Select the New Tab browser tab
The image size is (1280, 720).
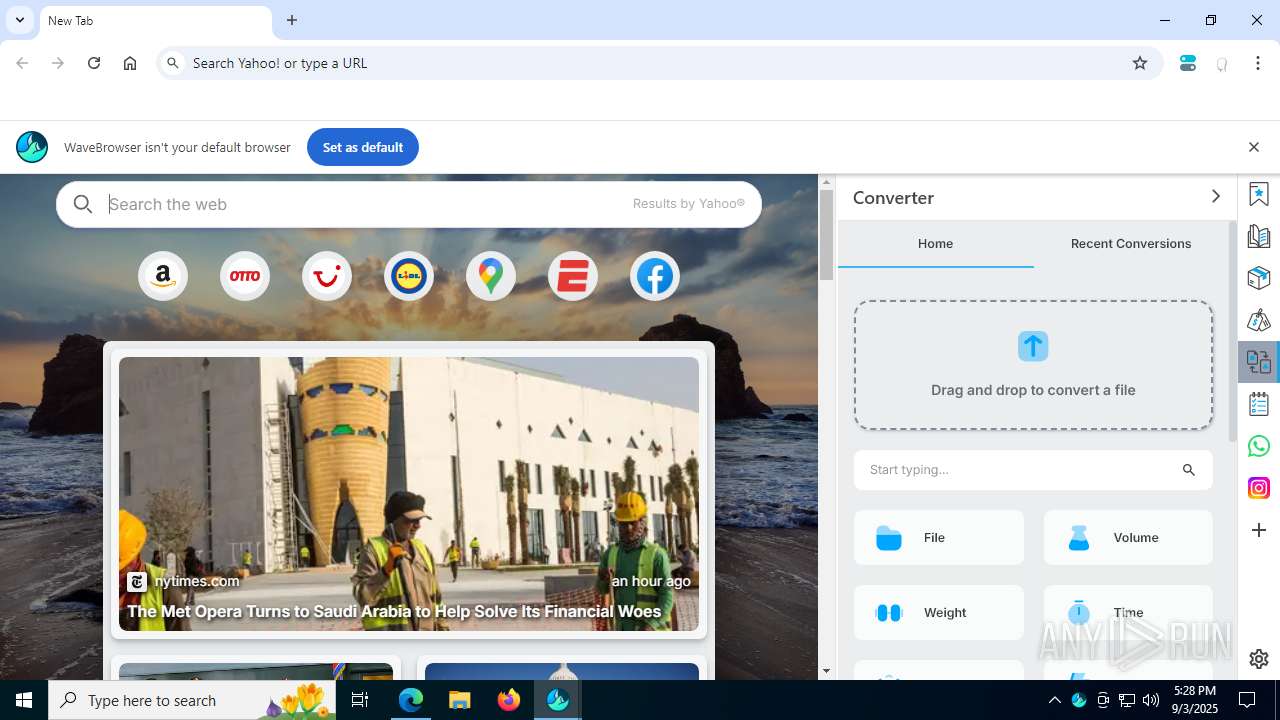[155, 21]
